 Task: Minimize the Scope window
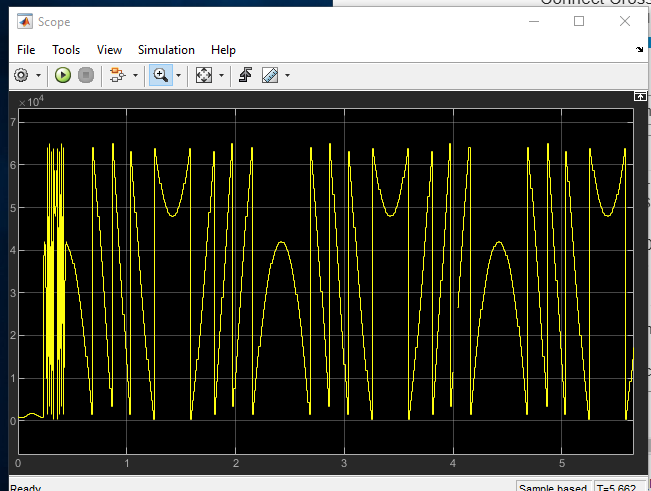point(534,21)
